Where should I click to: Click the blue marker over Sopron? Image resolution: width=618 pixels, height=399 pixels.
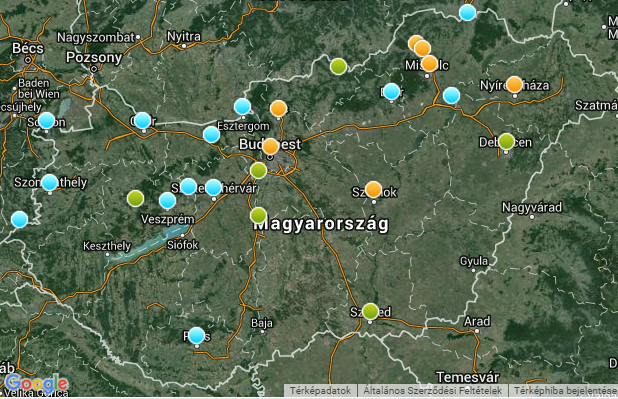[47, 120]
